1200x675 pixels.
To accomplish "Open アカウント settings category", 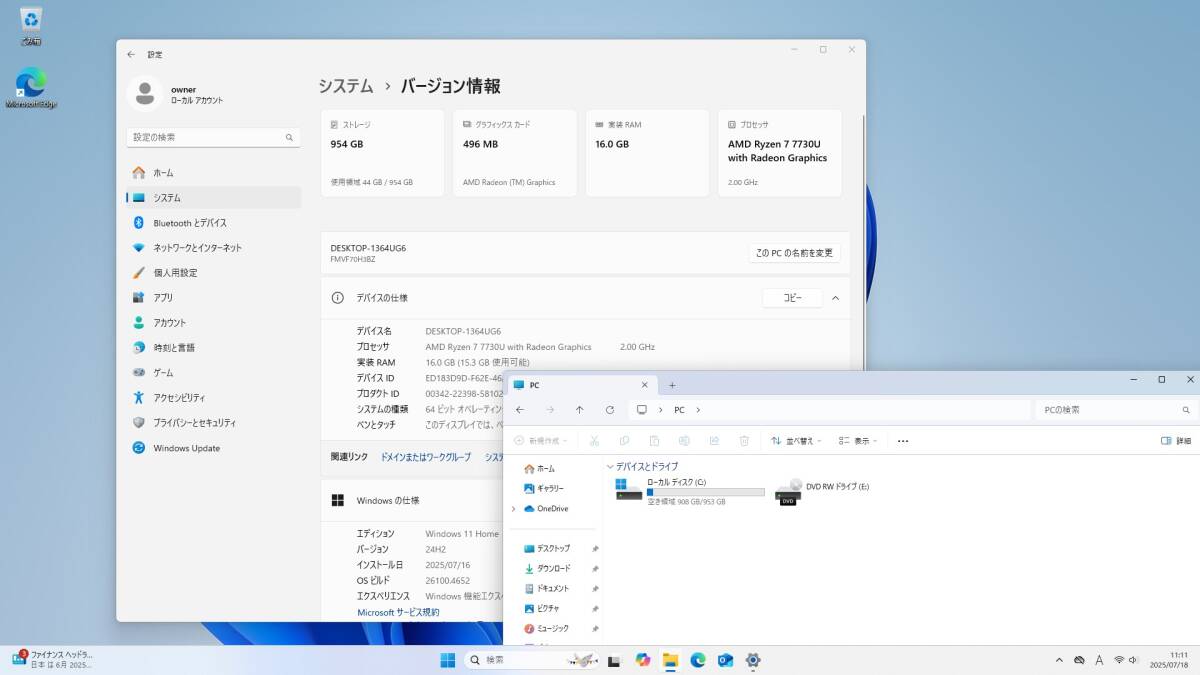I will (213, 323).
